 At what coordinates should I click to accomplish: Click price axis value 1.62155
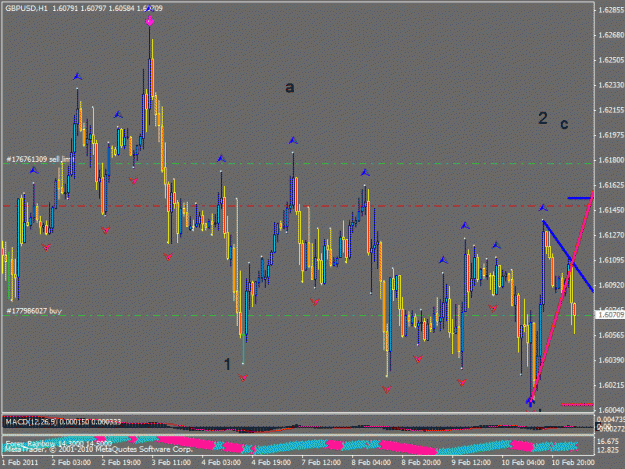click(x=611, y=110)
